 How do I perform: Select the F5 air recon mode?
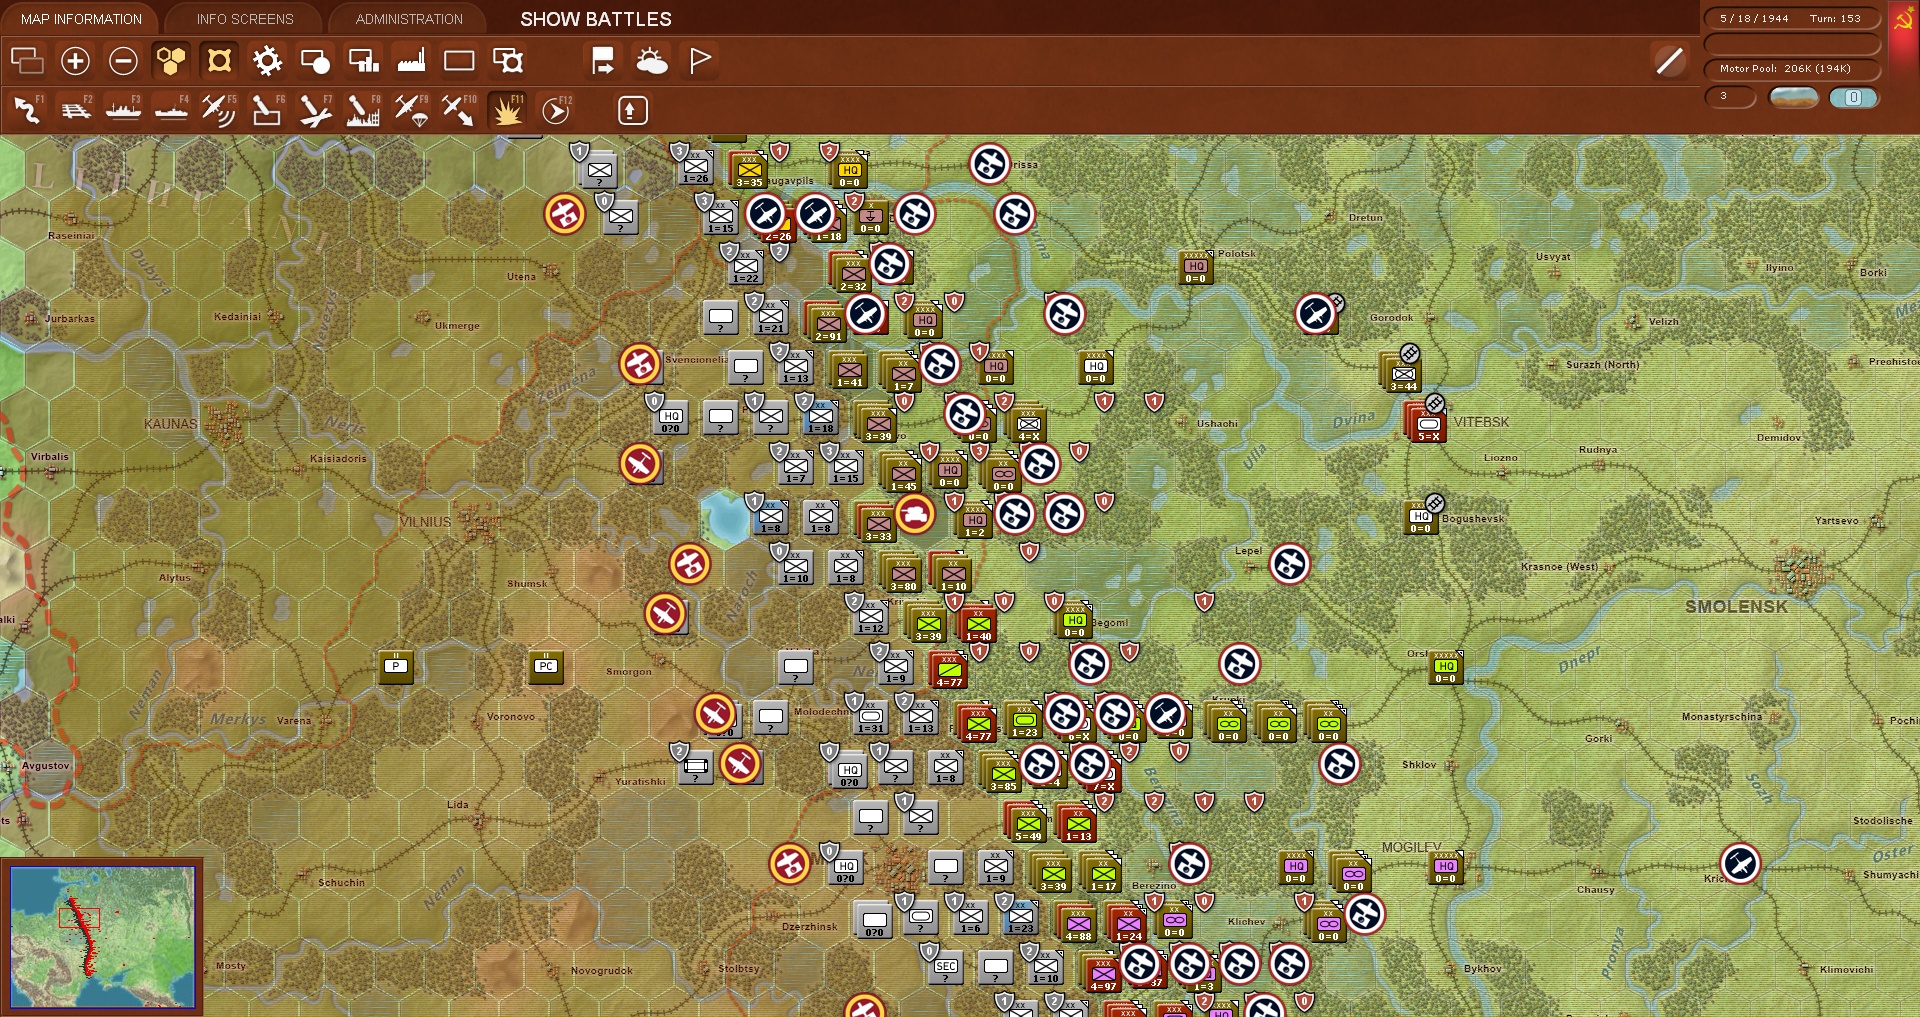tap(219, 110)
